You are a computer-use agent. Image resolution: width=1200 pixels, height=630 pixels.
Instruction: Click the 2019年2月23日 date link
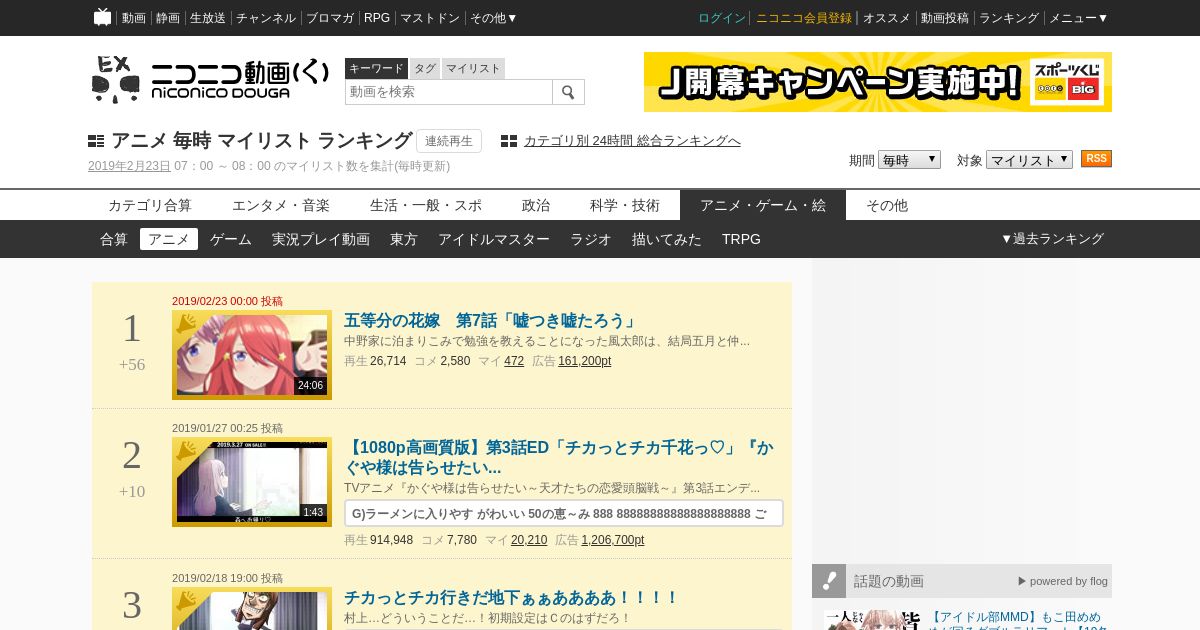(x=129, y=166)
